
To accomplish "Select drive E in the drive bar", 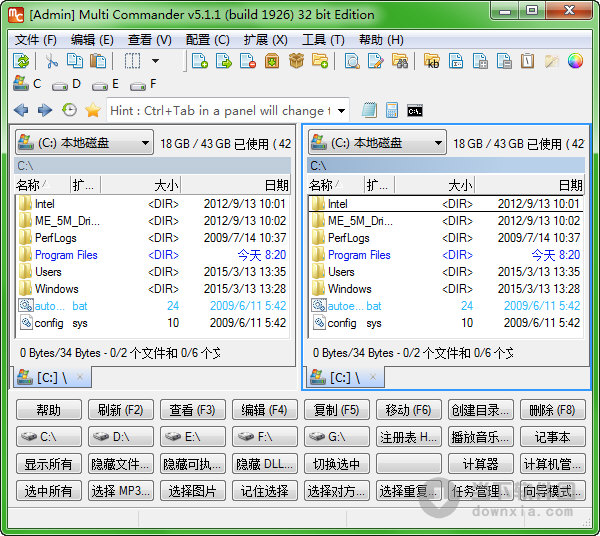I will [105, 84].
